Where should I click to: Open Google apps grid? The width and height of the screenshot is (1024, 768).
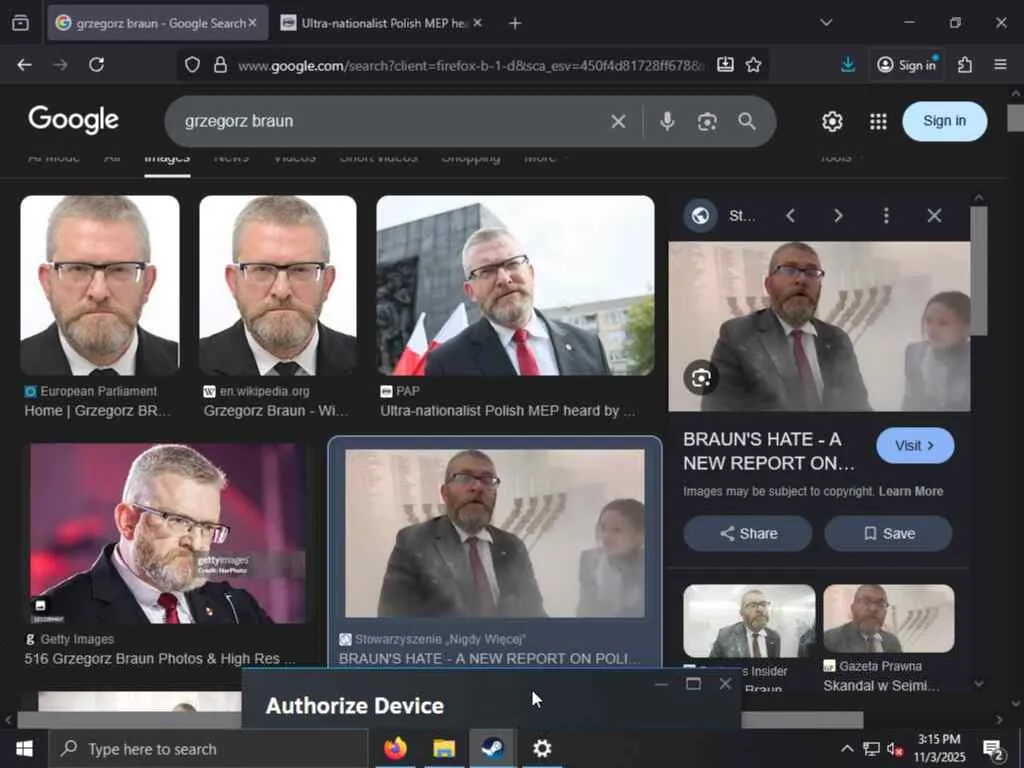[878, 121]
